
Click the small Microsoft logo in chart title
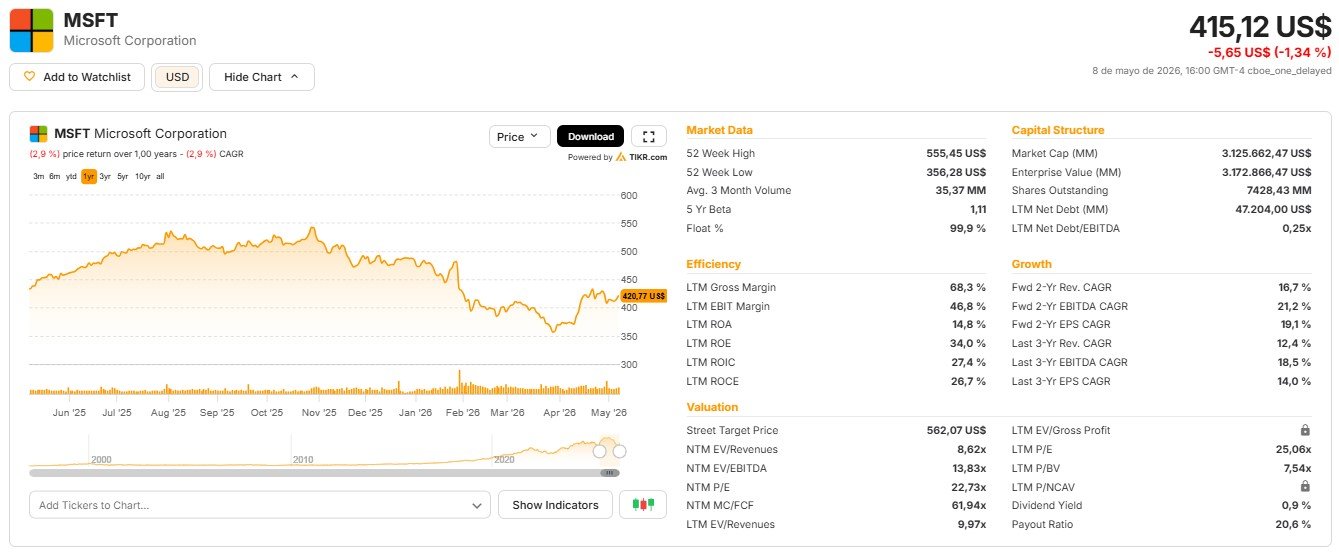38,134
